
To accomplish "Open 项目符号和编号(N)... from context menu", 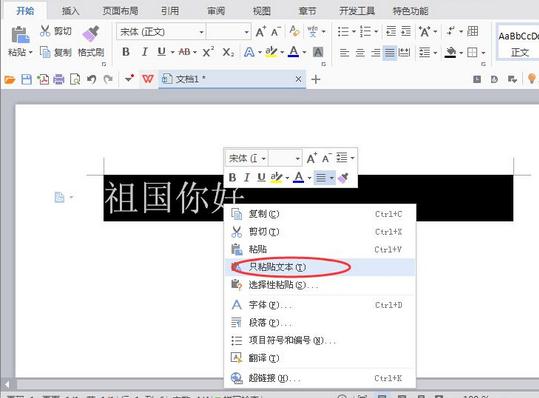I will tap(320, 340).
